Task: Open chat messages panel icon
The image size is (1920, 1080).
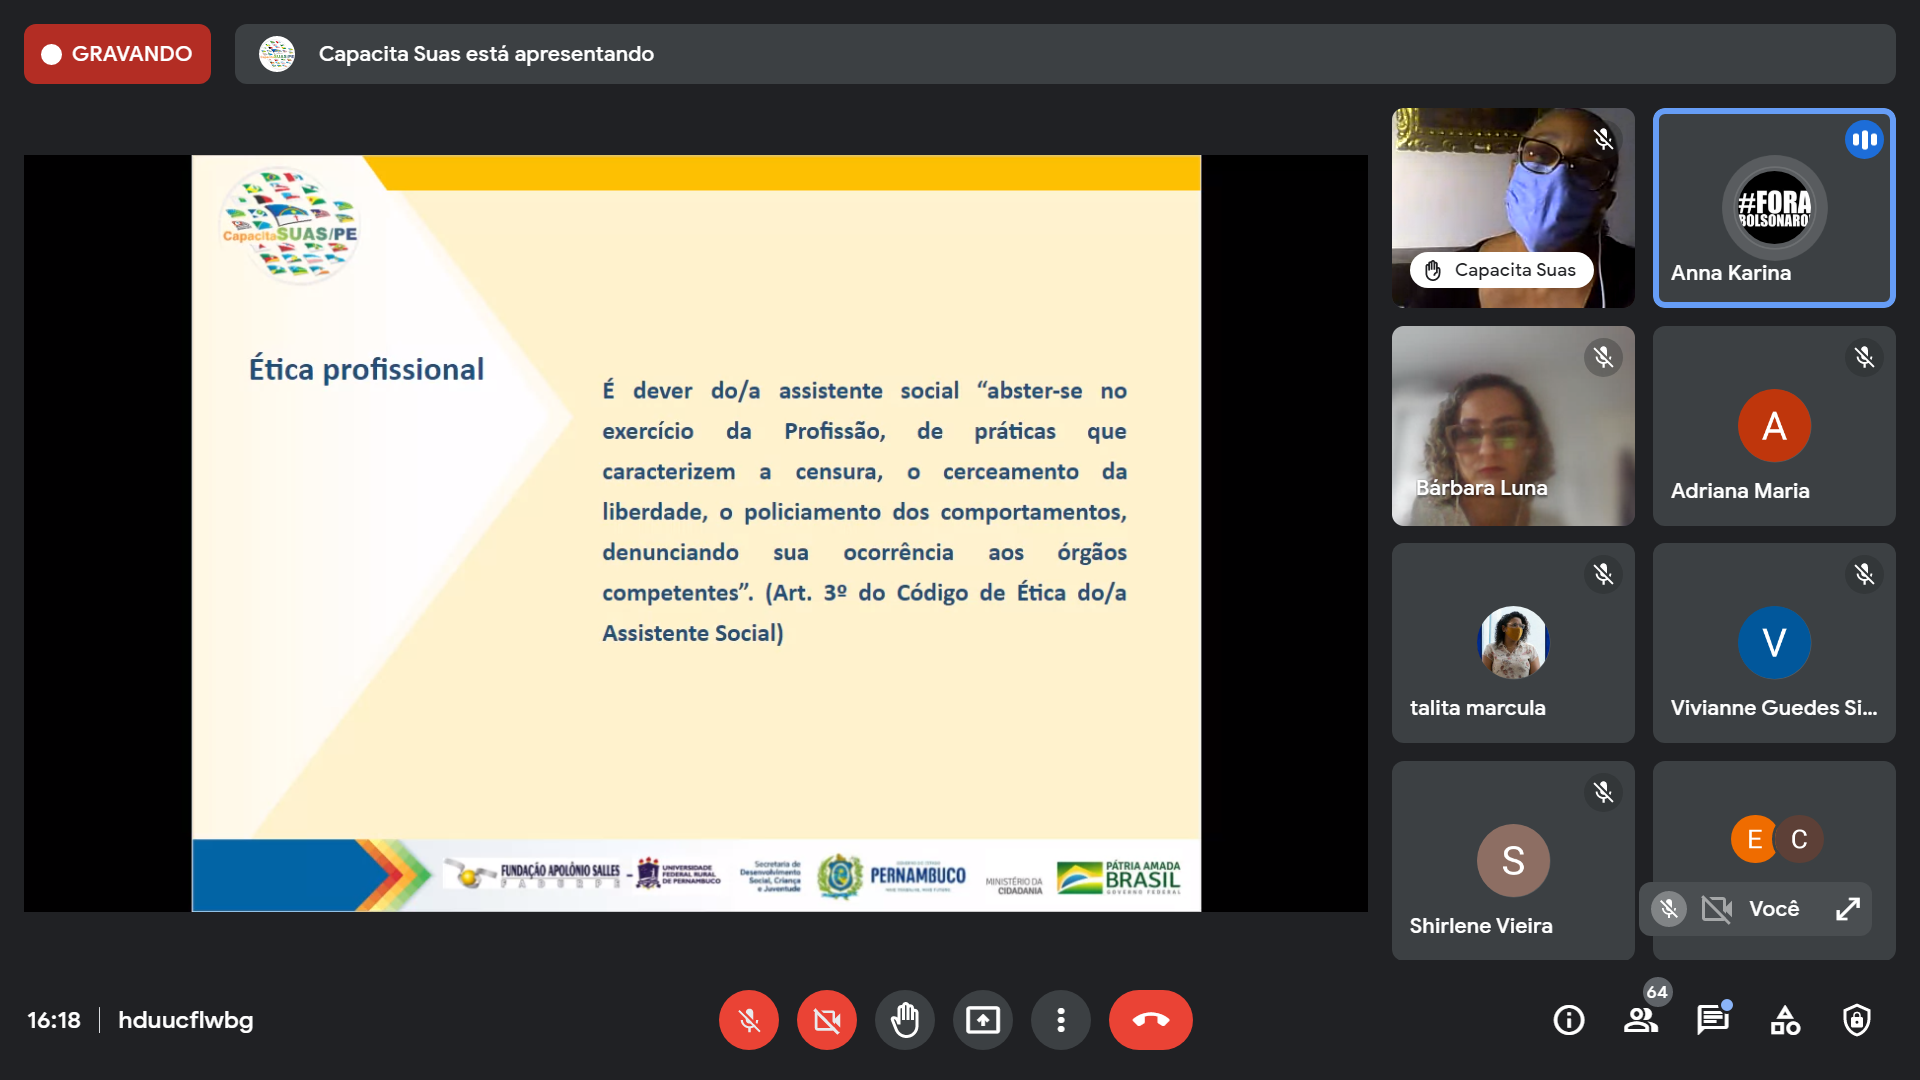Action: pos(1712,1020)
